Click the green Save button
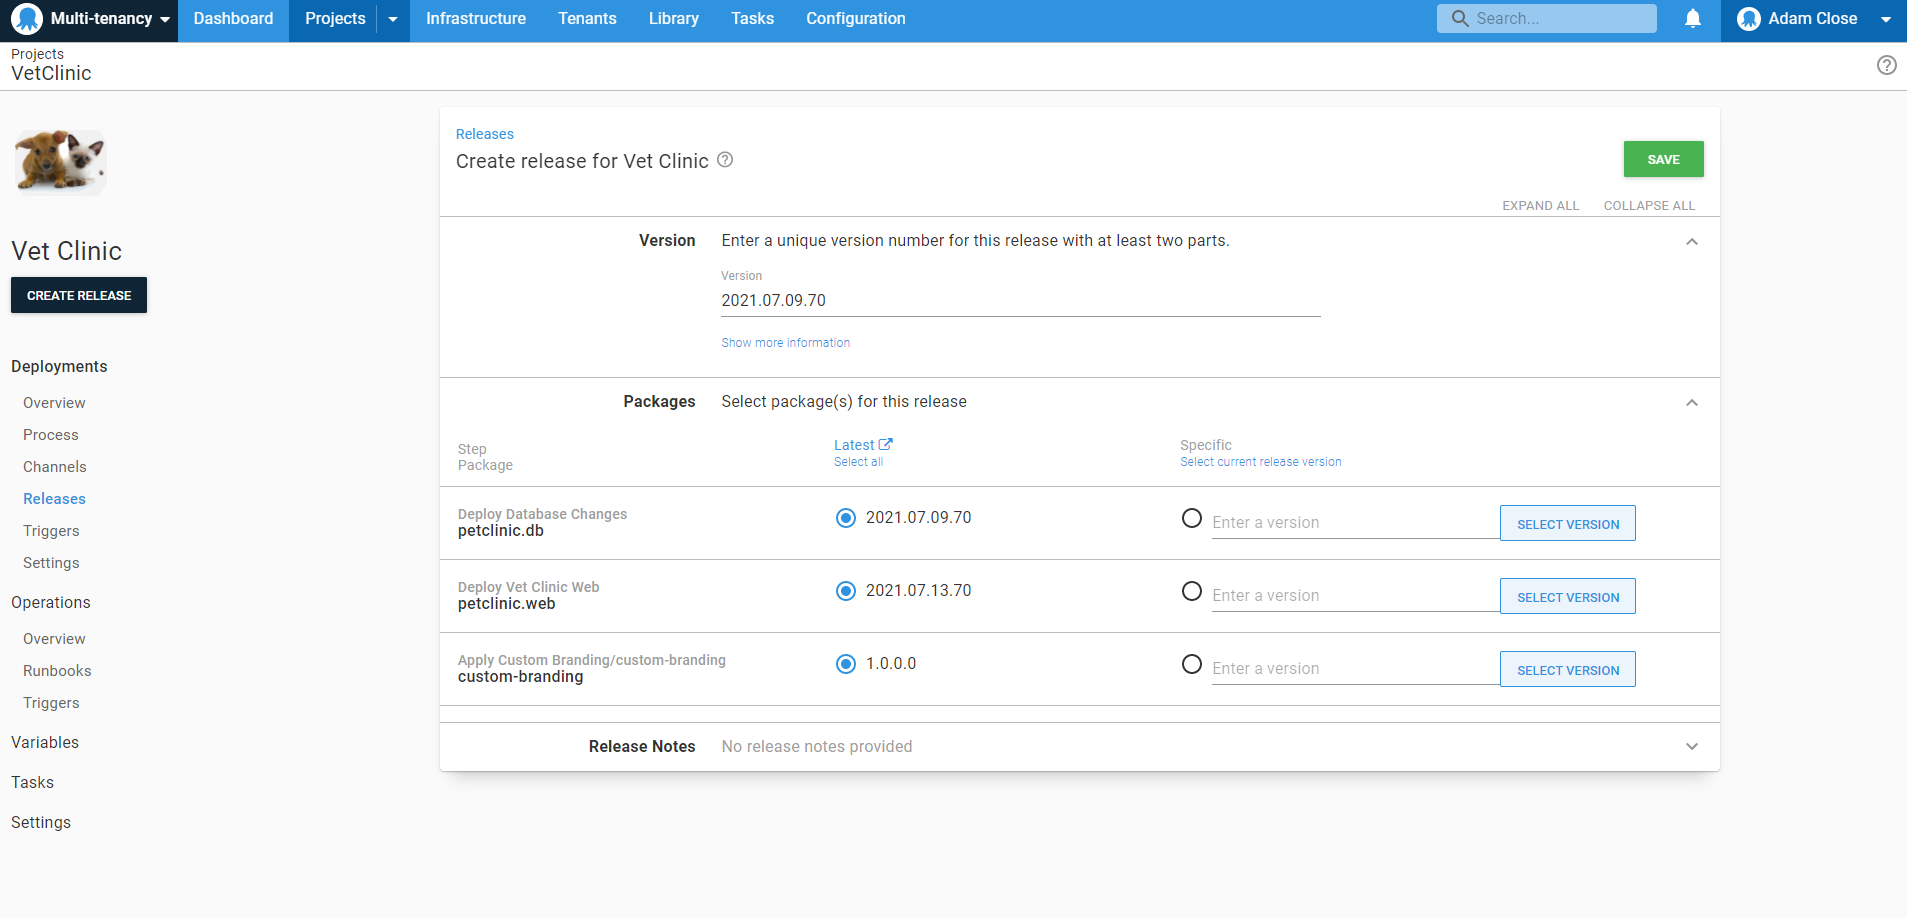Viewport: 1907px width, 918px height. pyautogui.click(x=1662, y=160)
